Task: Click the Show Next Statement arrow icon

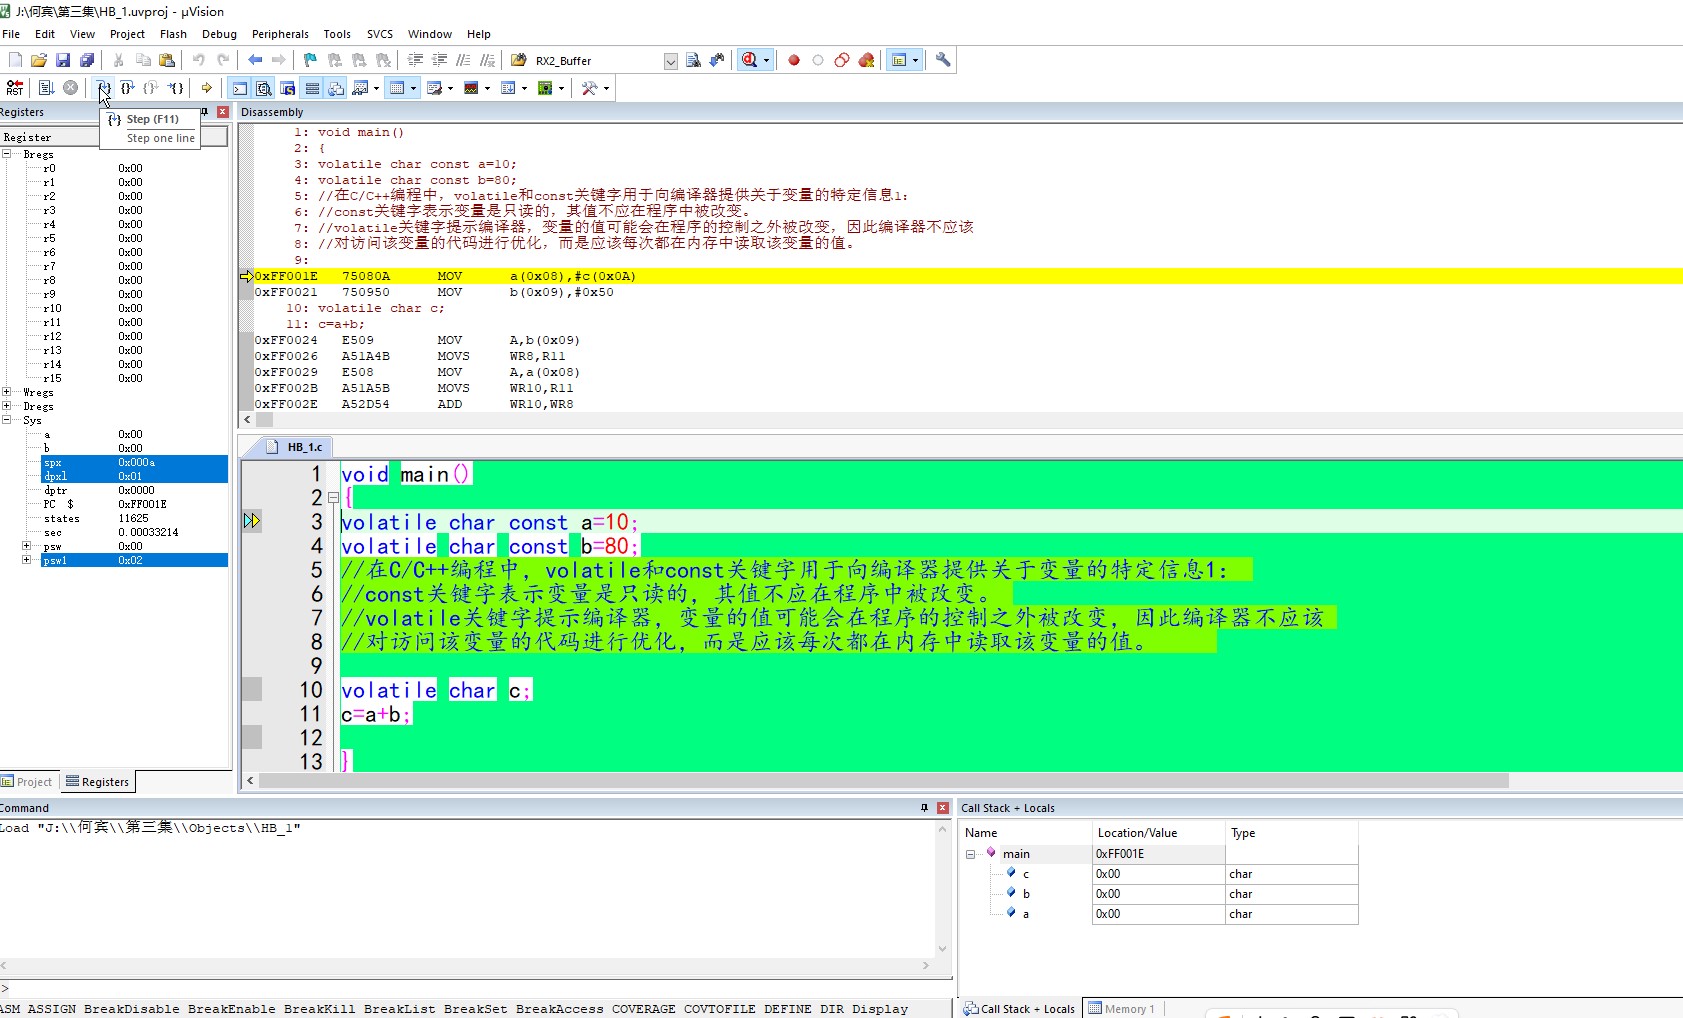Action: [207, 88]
